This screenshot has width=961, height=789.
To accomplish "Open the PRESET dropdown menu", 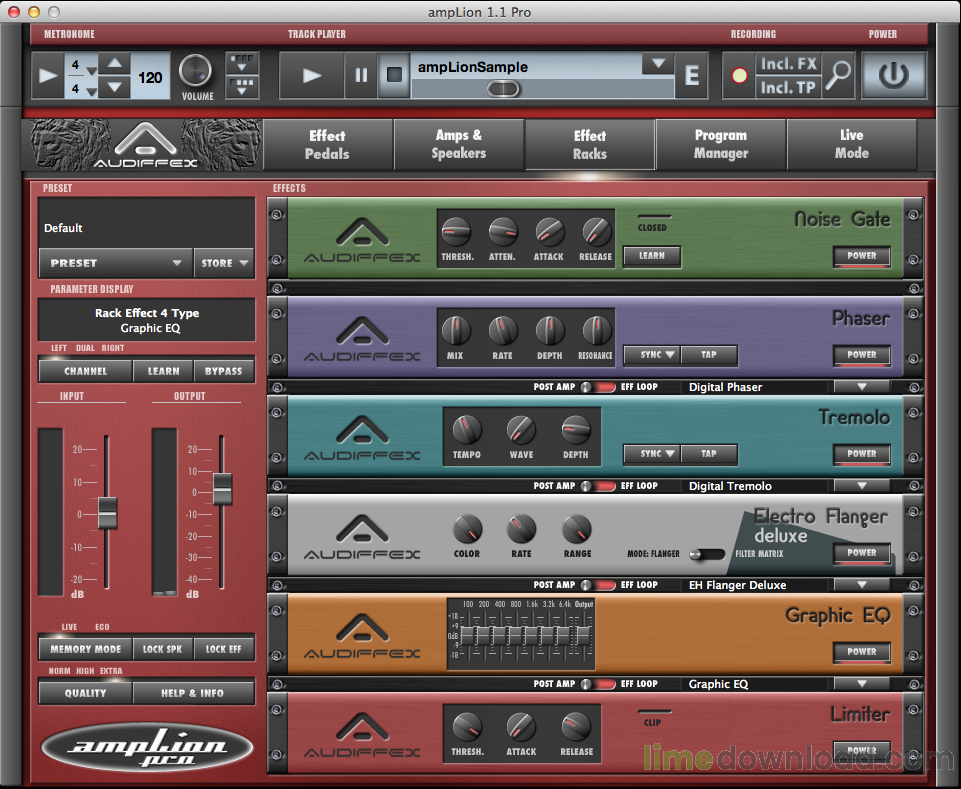I will tap(116, 263).
